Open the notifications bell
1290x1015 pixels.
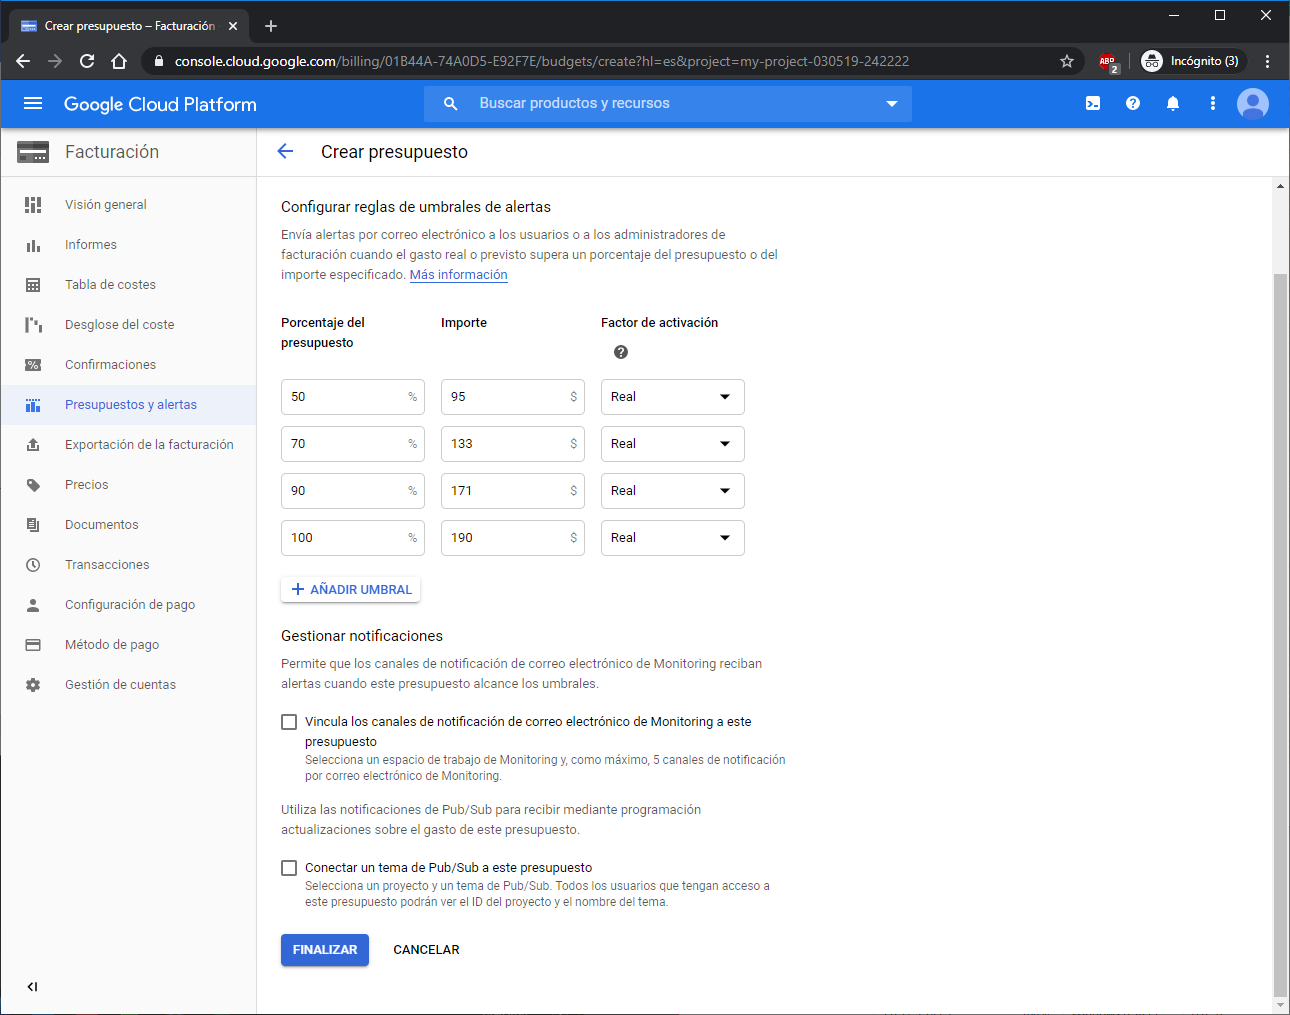pos(1173,103)
